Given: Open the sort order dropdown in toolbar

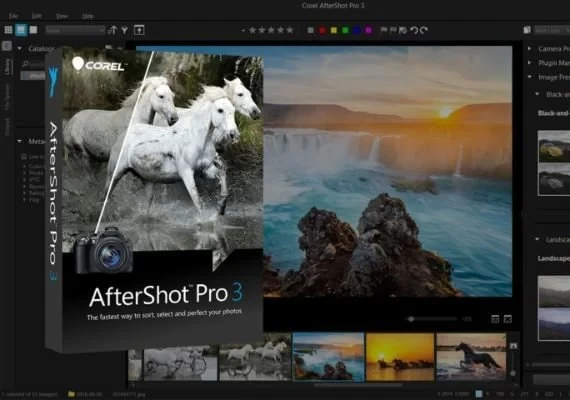Looking at the screenshot, I should pos(75,30).
